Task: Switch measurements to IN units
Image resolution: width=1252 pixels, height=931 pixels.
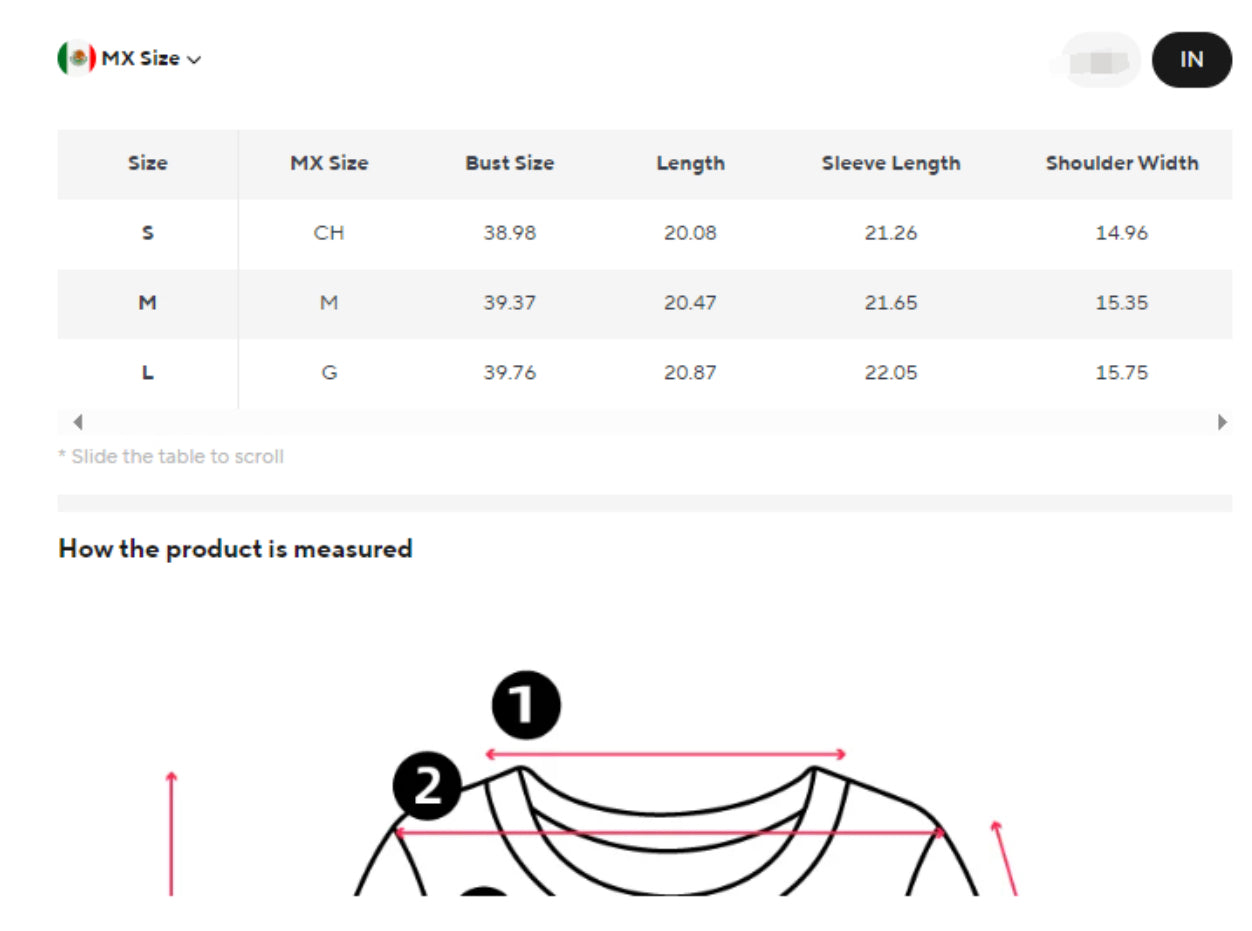Action: tap(1191, 60)
